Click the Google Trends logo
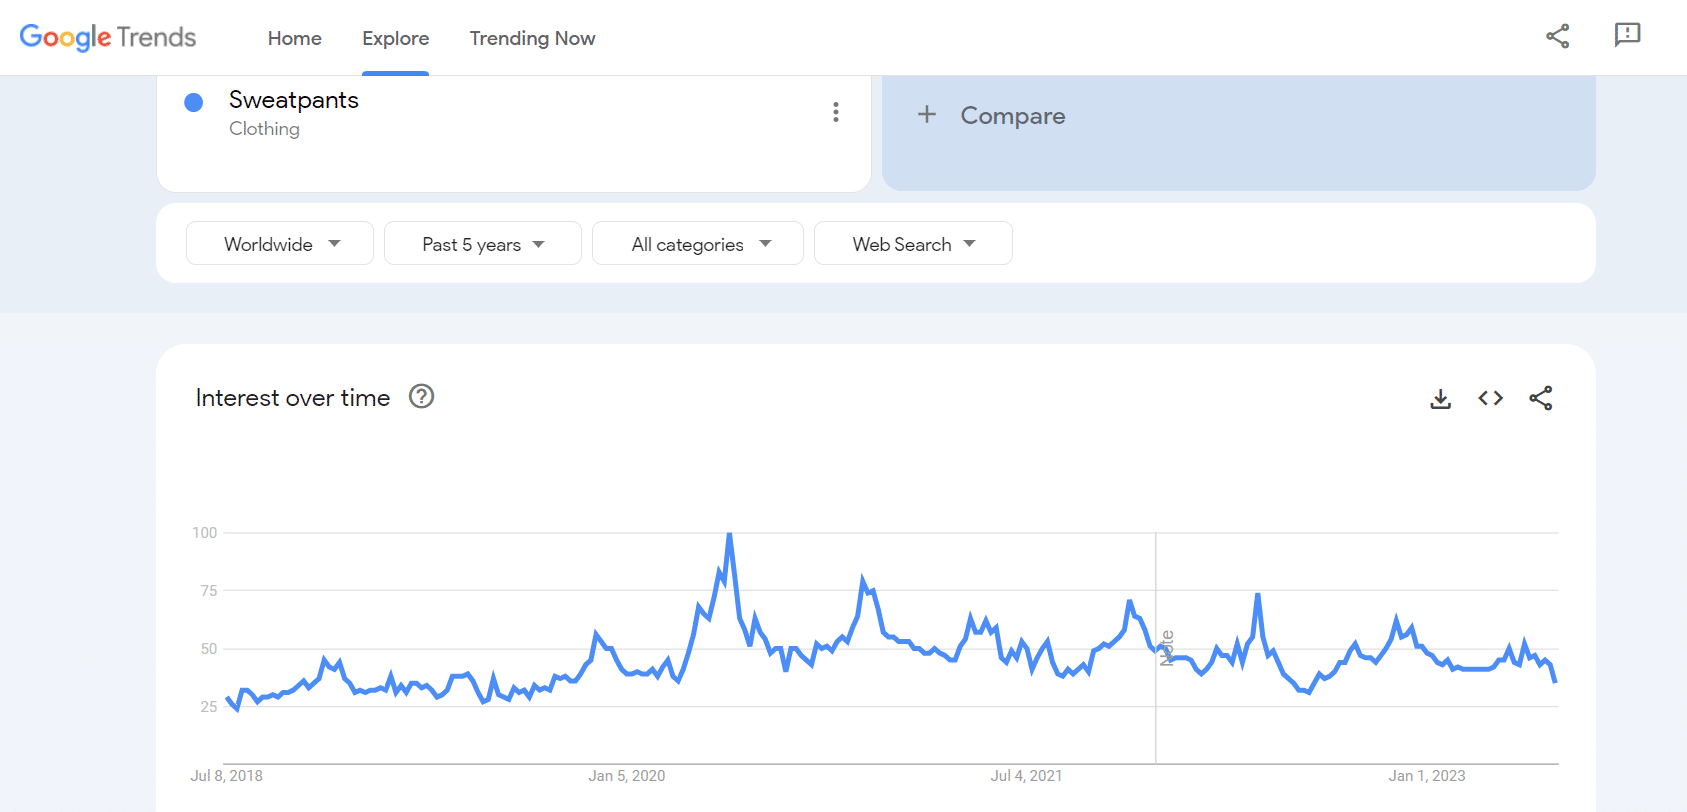 click(x=108, y=37)
